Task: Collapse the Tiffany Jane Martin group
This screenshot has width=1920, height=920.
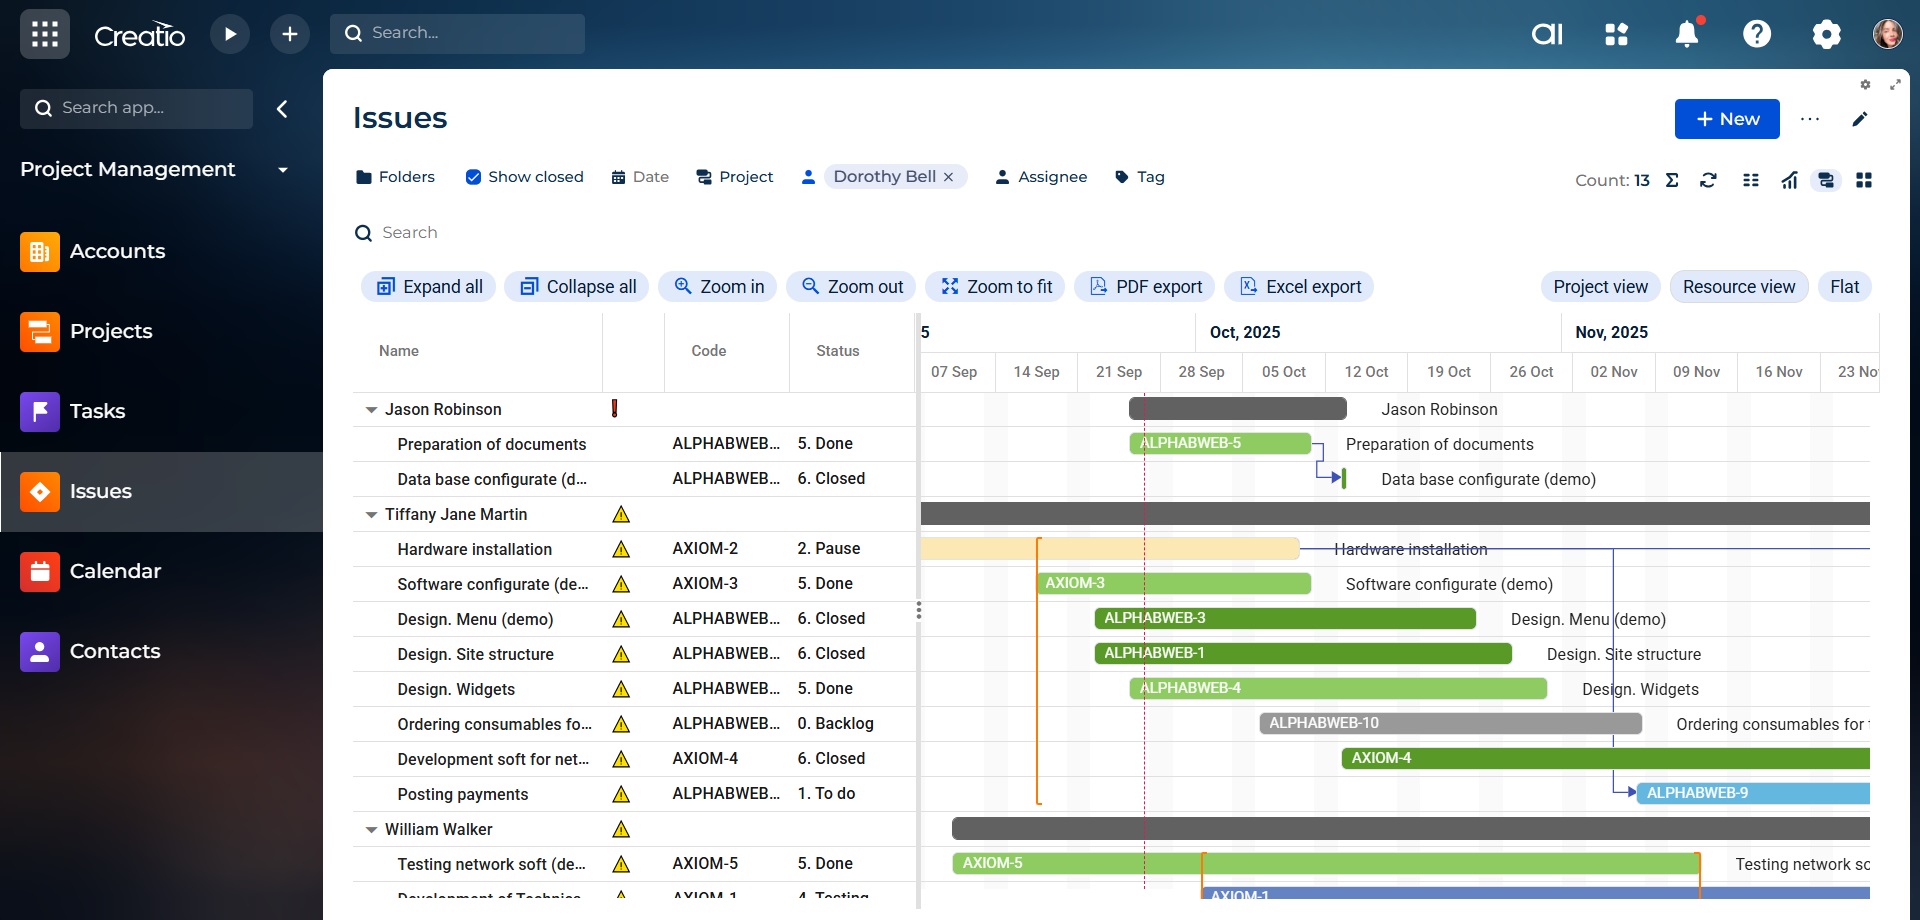Action: point(371,515)
